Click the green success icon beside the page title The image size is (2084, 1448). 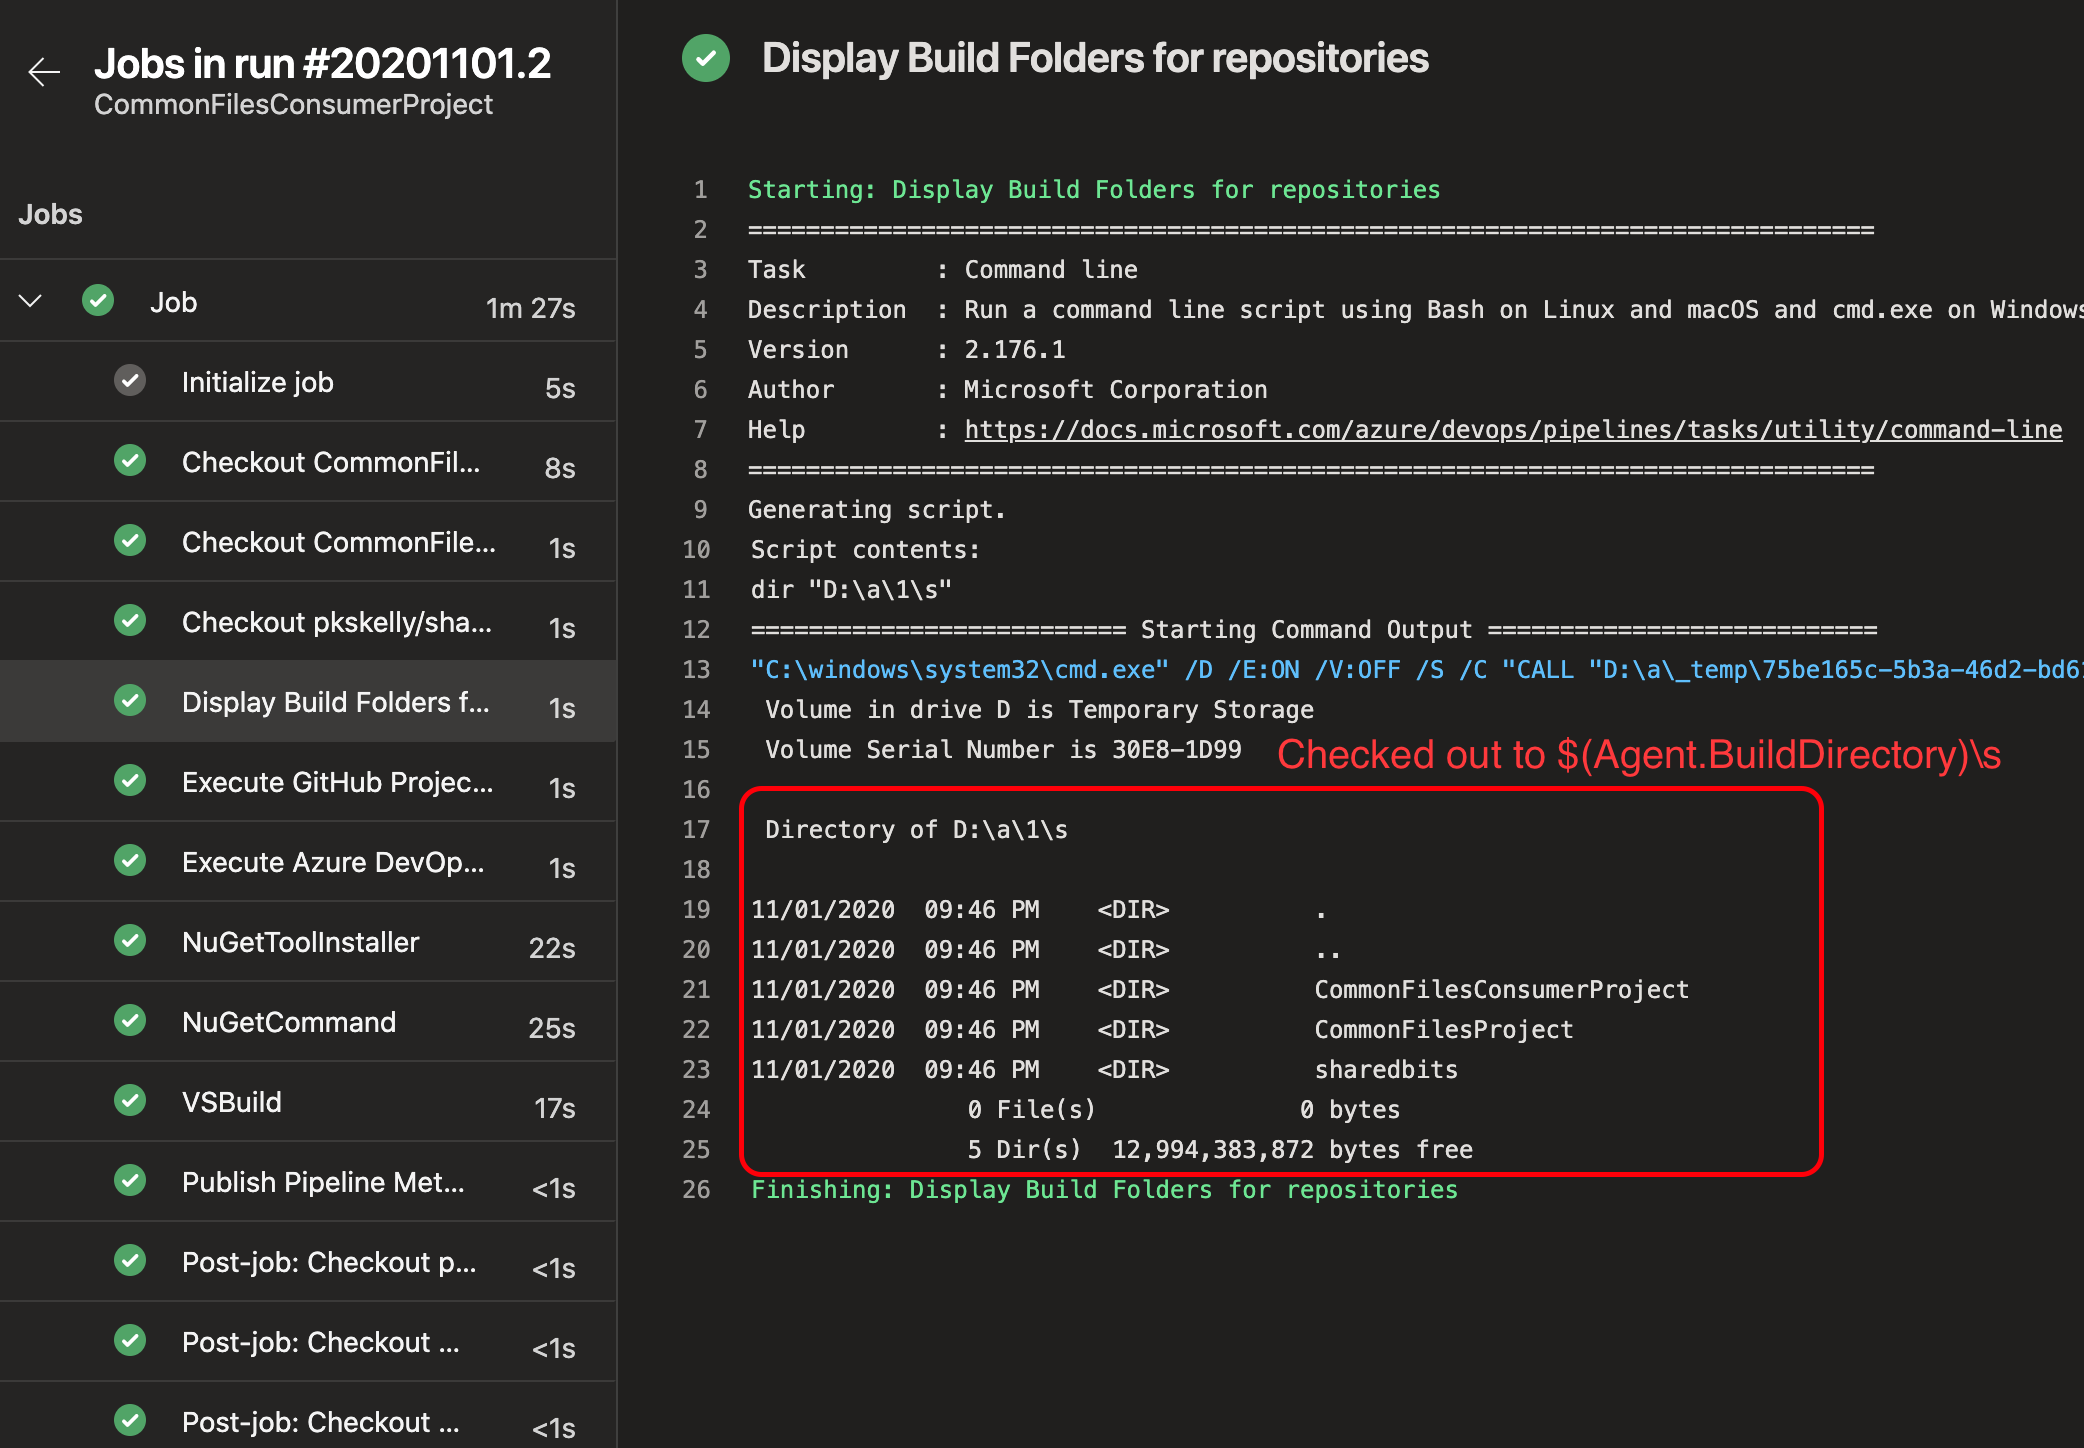[705, 58]
